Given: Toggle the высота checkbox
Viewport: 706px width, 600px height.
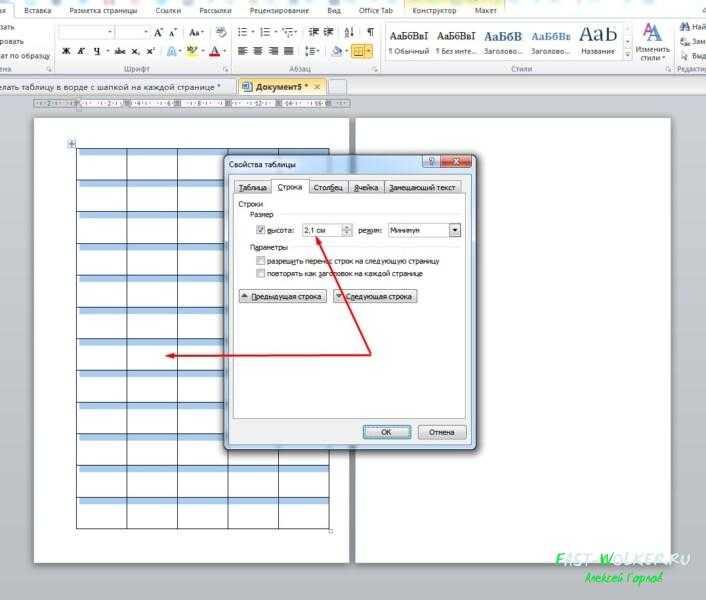Looking at the screenshot, I should click(260, 230).
